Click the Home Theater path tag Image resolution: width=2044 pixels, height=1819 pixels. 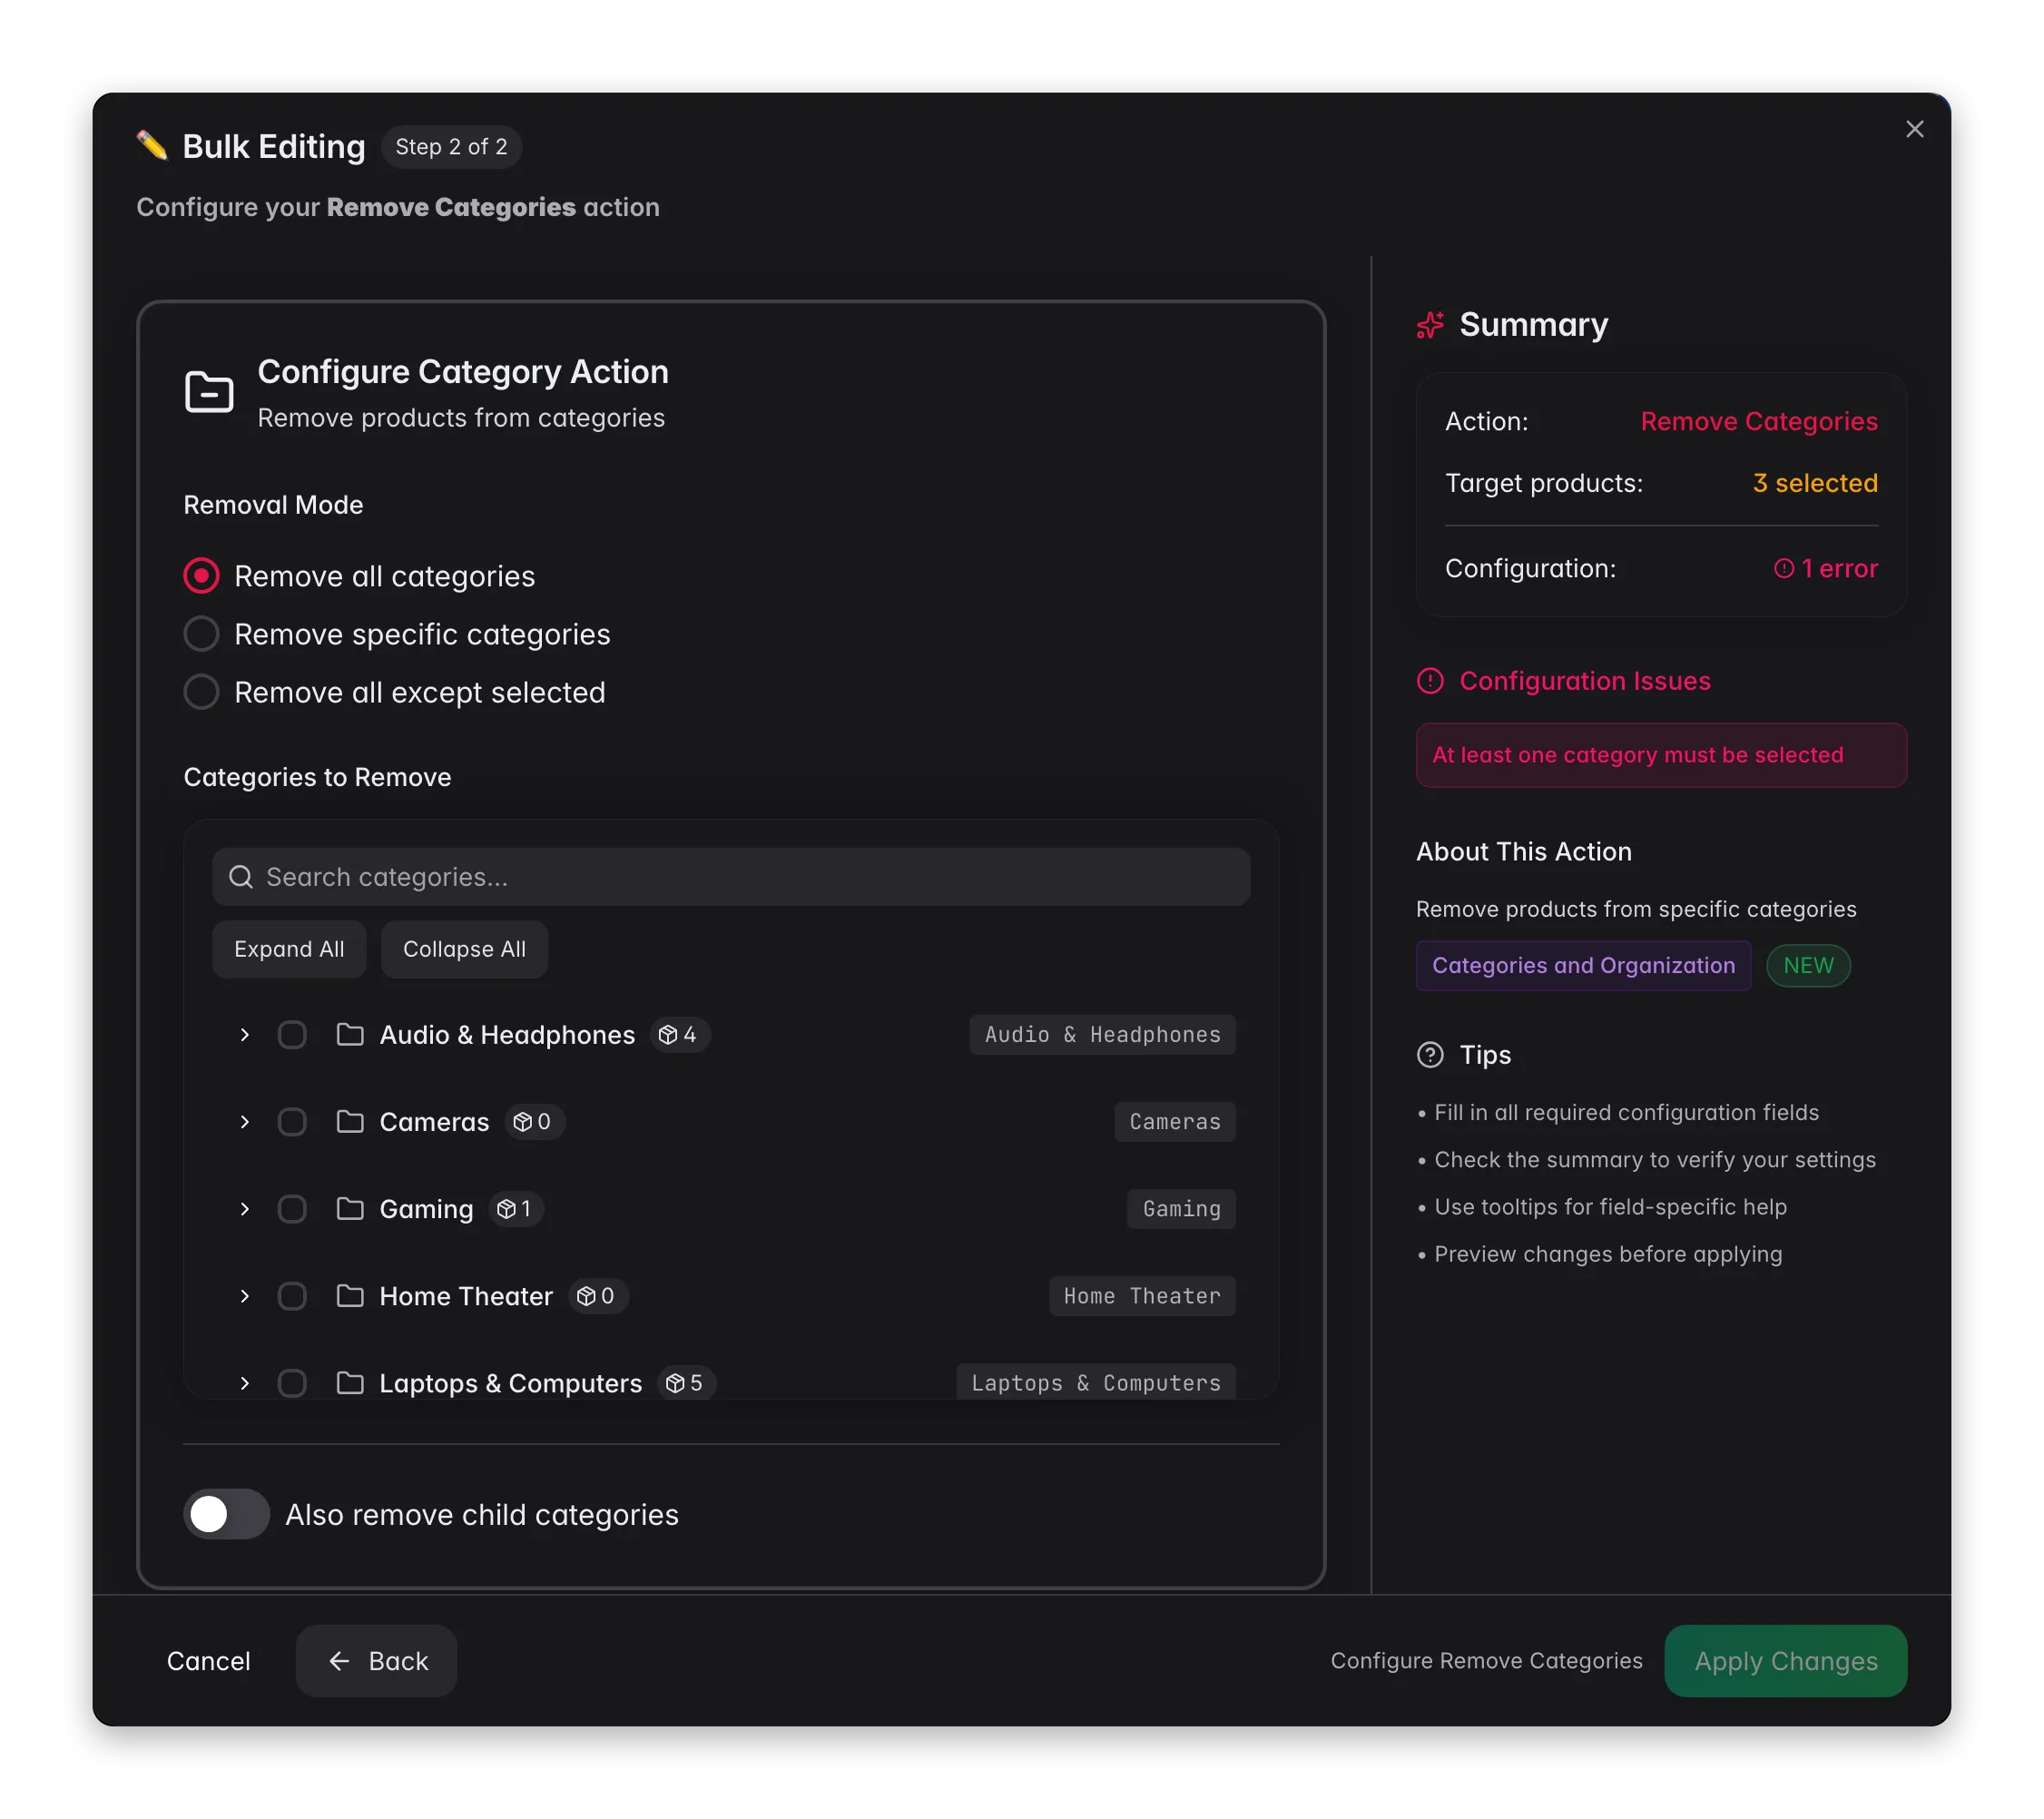pyautogui.click(x=1142, y=1295)
